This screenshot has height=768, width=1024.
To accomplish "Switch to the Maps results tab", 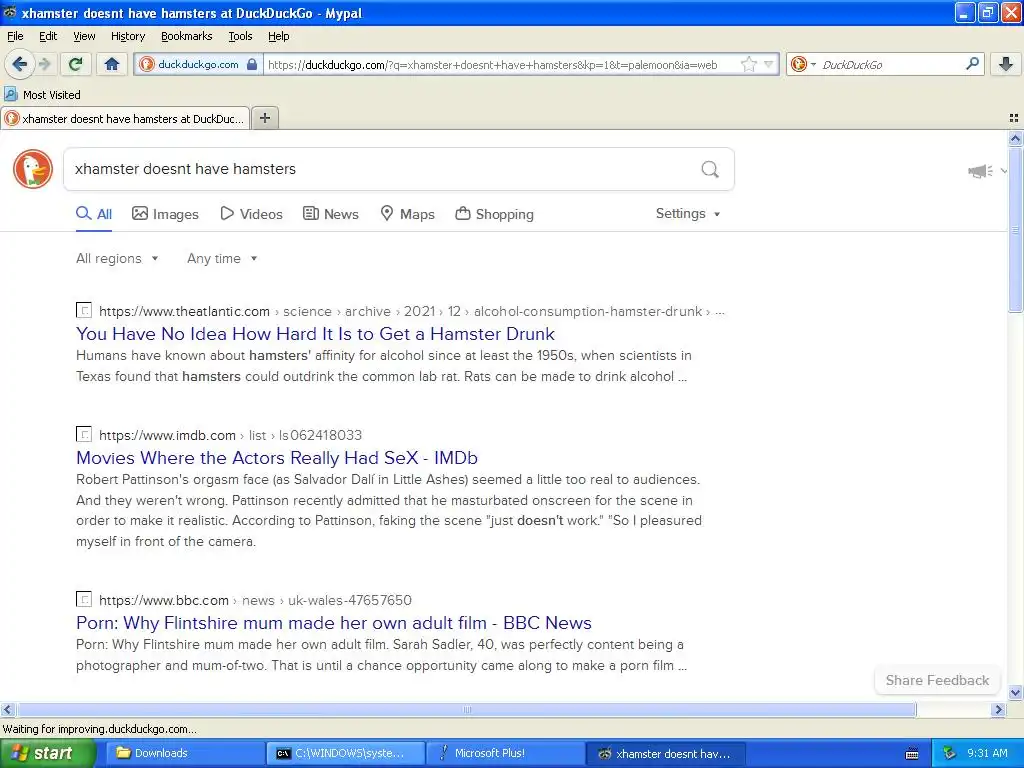I will [x=408, y=214].
